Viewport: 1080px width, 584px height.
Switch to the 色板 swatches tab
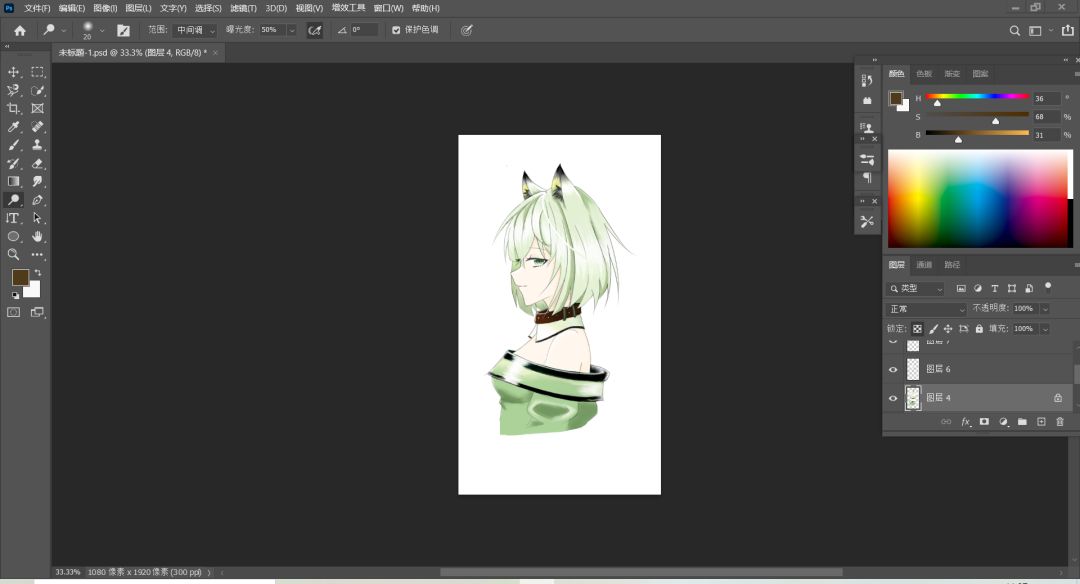pos(925,73)
